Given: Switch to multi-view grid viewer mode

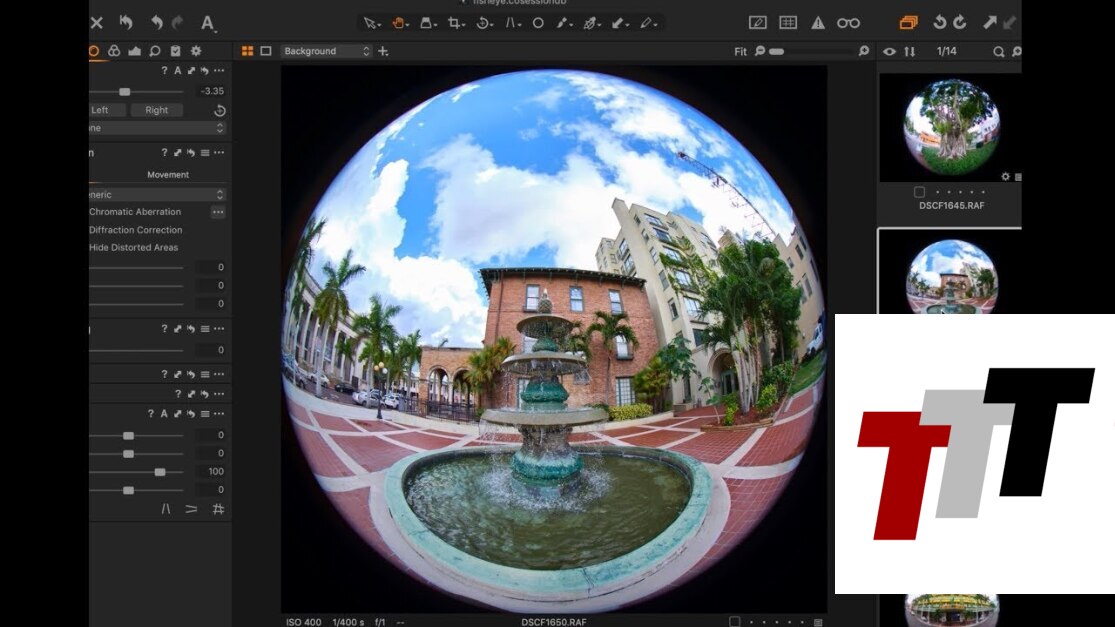Looking at the screenshot, I should [247, 51].
